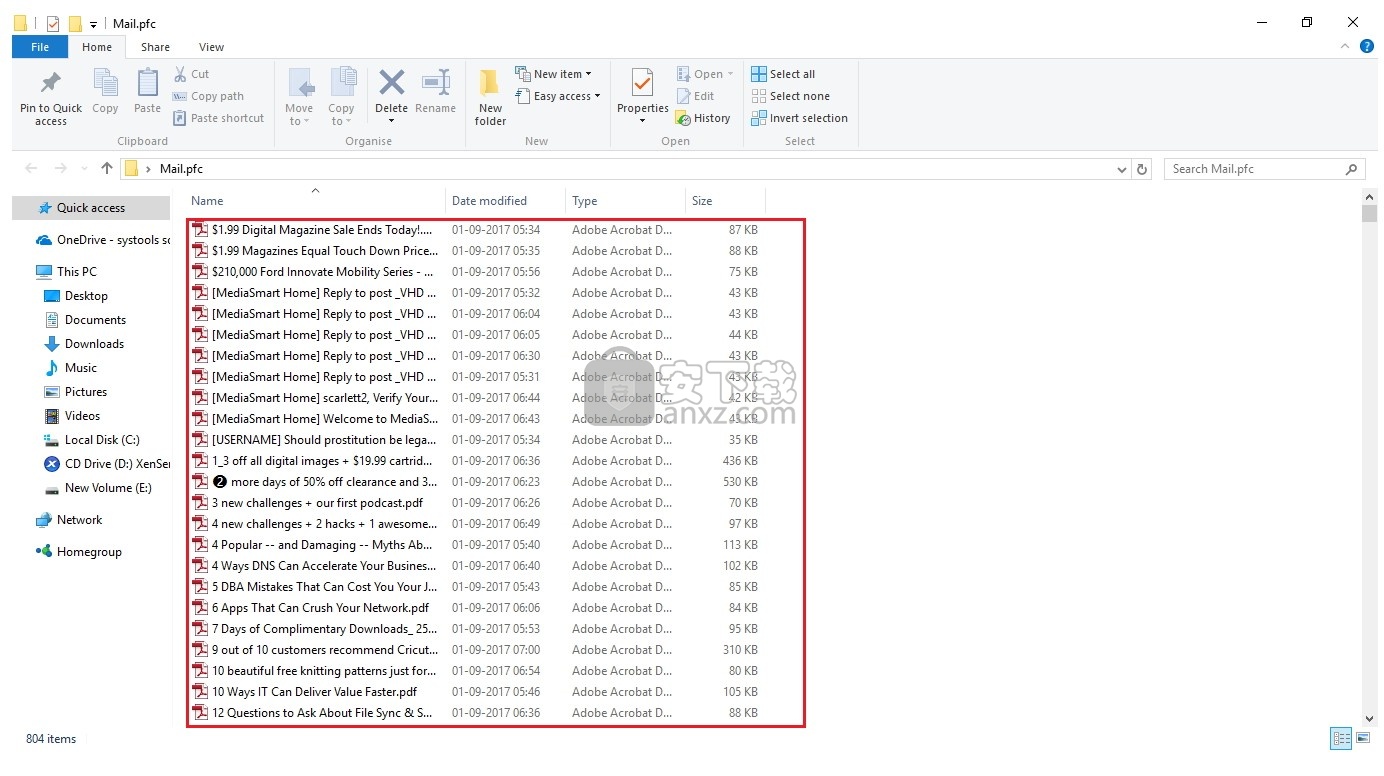1384x776 pixels.
Task: Select New Volume (E:)
Action: (x=98, y=488)
